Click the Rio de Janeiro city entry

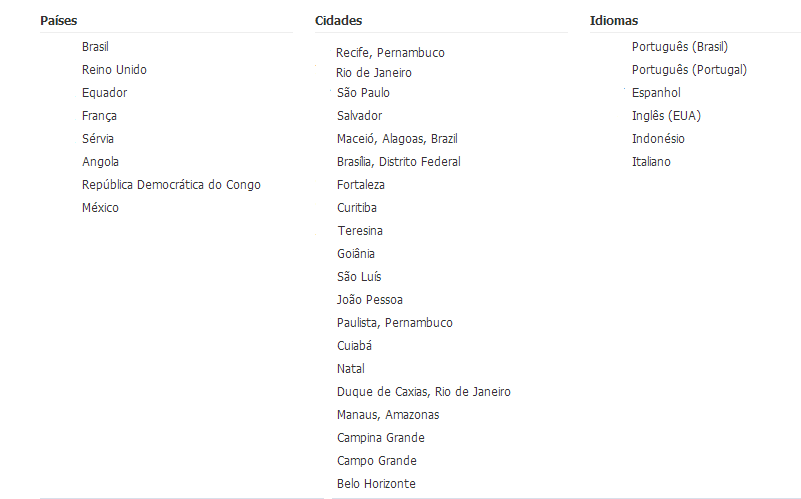pyautogui.click(x=373, y=73)
